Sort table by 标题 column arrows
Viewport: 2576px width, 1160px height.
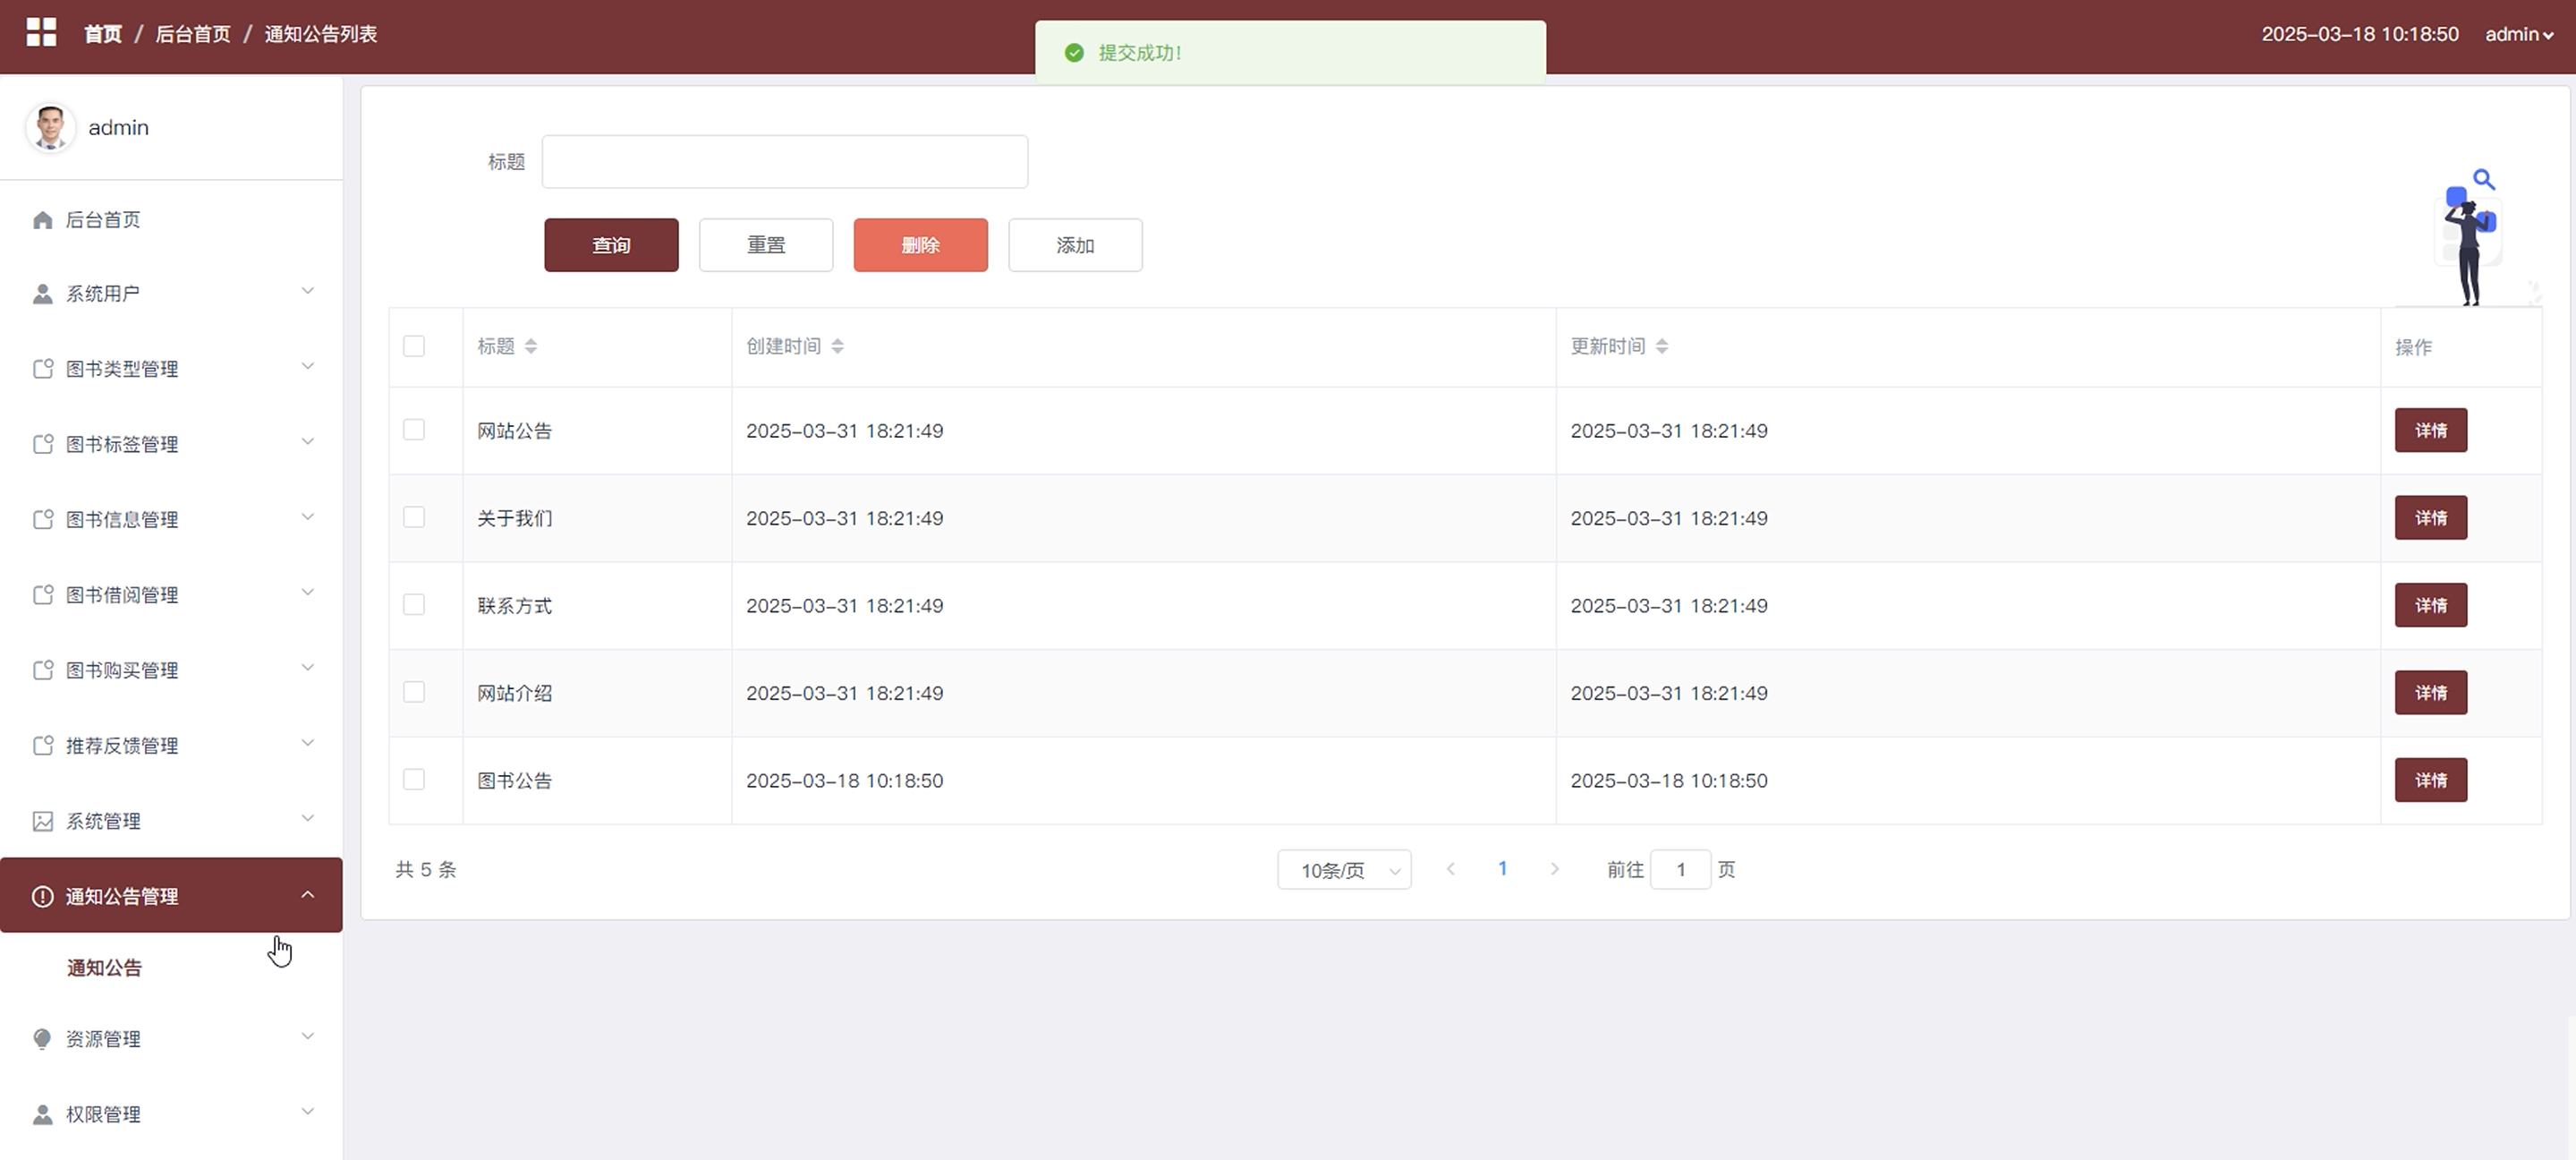tap(531, 346)
